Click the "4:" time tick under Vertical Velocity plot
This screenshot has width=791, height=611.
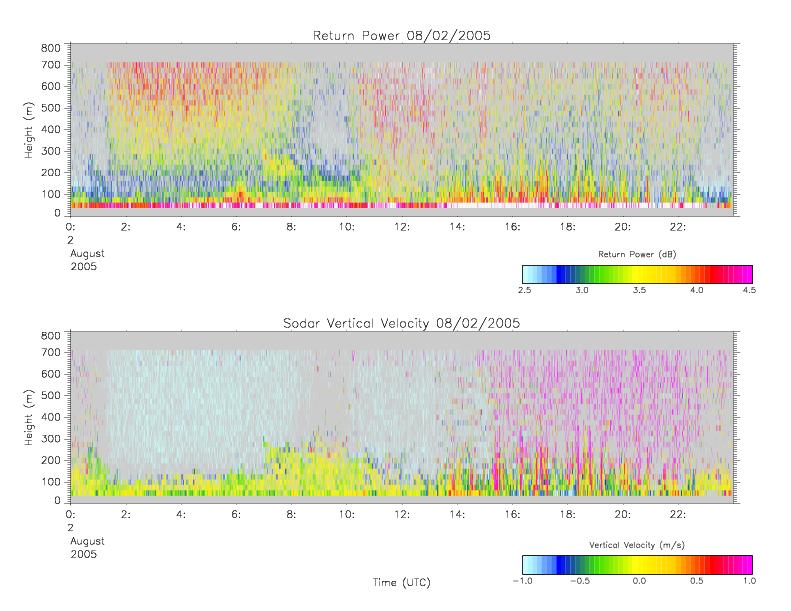click(181, 515)
